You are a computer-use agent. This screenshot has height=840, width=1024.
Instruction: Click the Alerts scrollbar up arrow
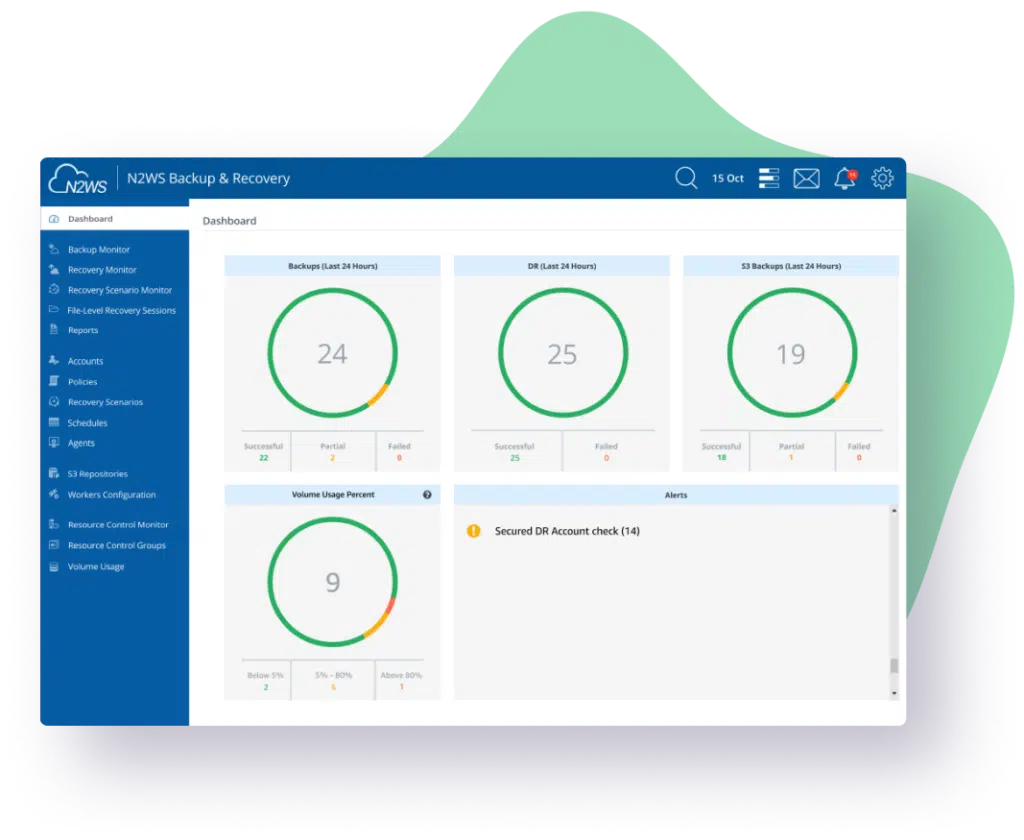tap(894, 511)
